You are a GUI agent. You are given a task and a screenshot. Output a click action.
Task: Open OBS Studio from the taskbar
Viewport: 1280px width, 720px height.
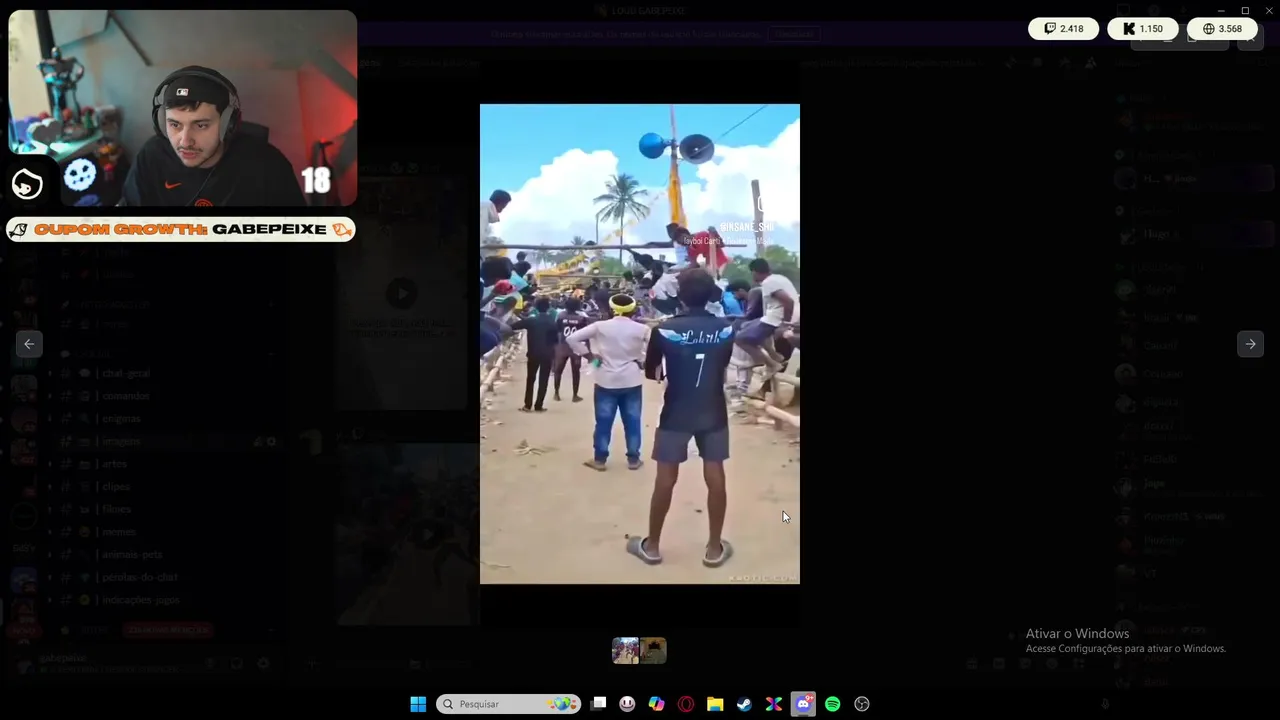tap(862, 704)
